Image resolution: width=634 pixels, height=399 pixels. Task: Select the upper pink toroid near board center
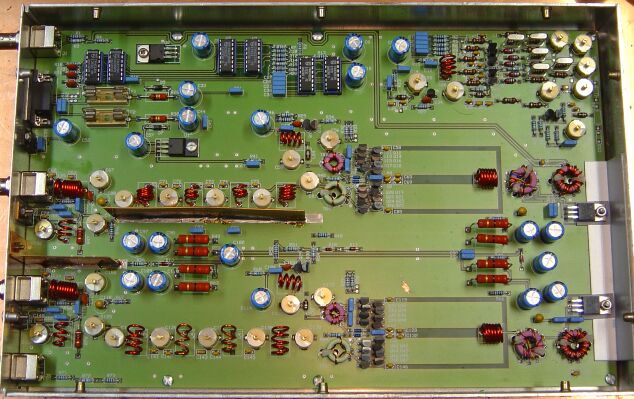pyautogui.click(x=333, y=163)
